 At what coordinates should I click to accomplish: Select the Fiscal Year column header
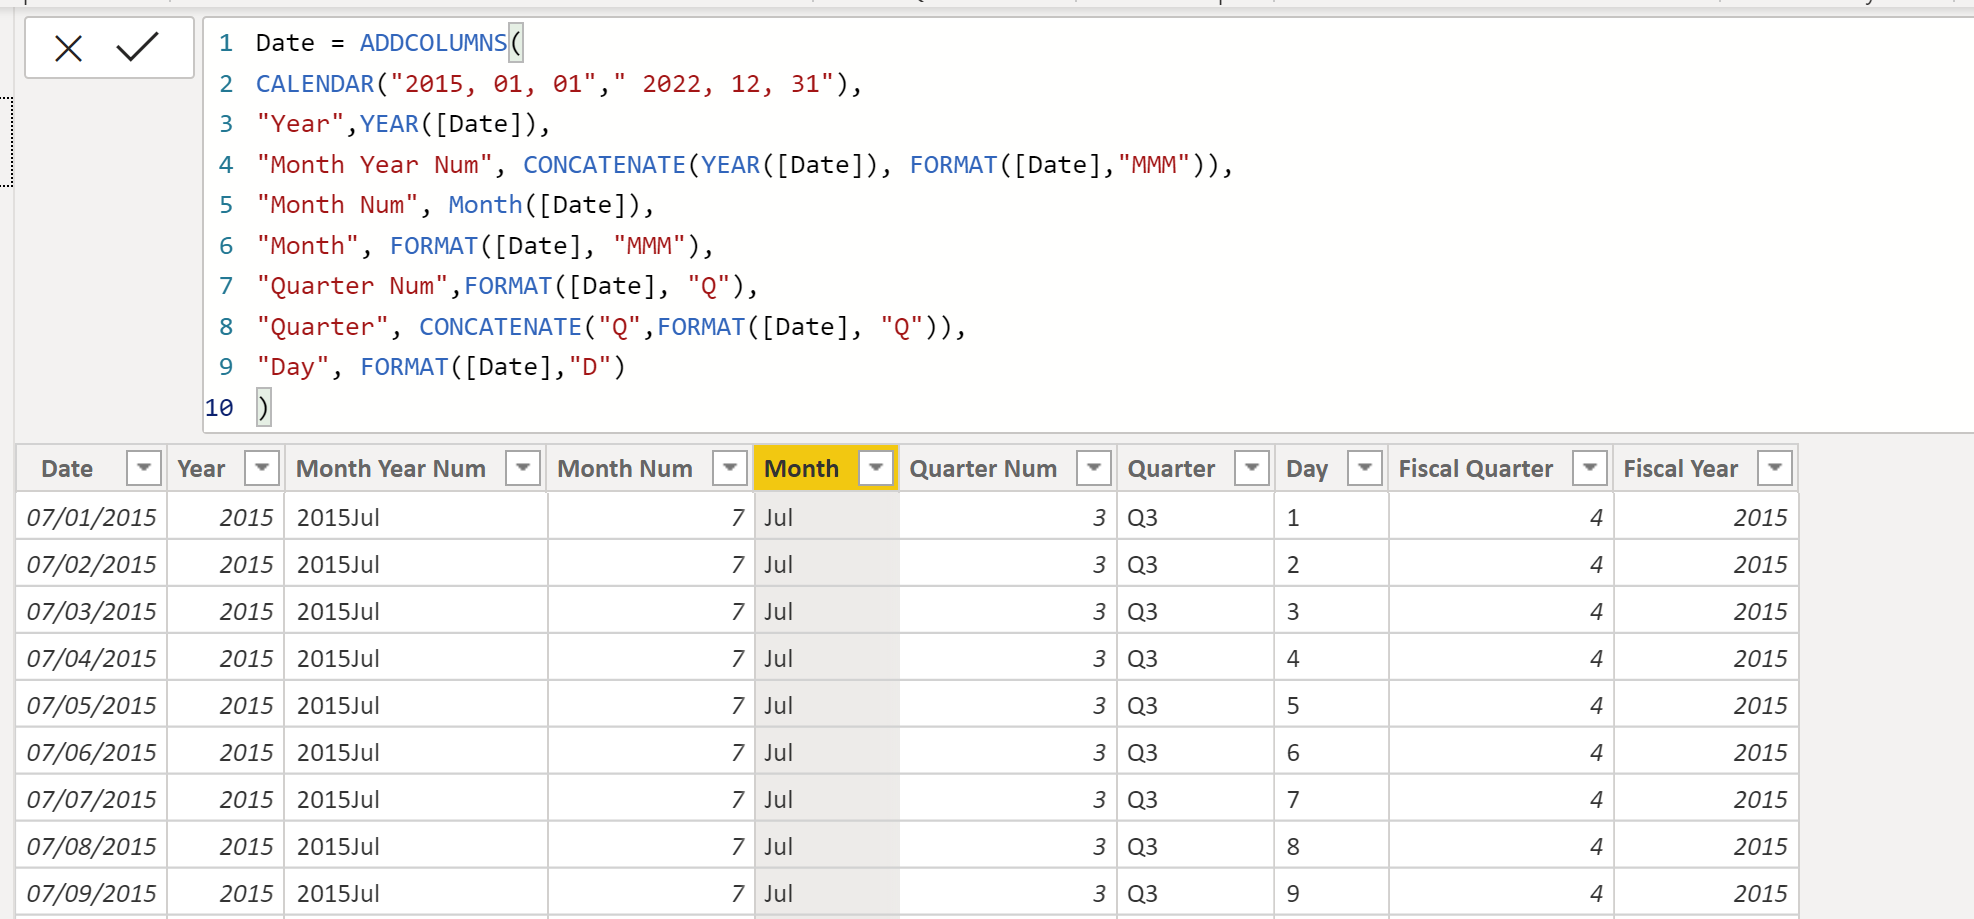1681,469
